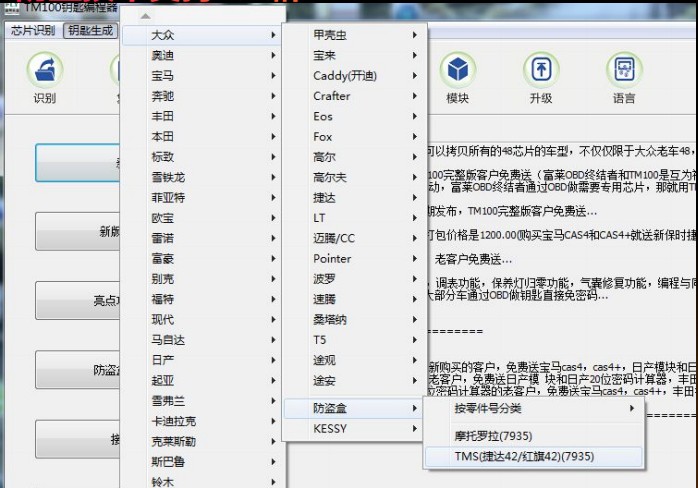The width and height of the screenshot is (698, 488).
Task: Select KESSY in the 大众 submenu
Action: 354,429
